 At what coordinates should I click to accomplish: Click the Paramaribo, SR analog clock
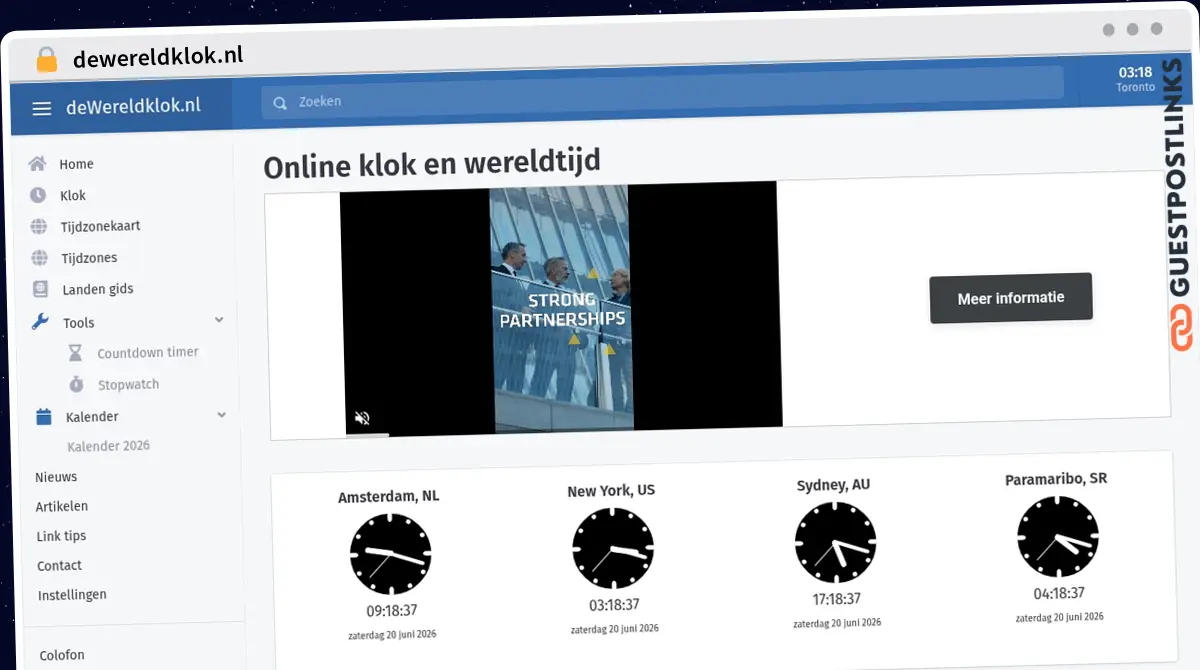click(x=1058, y=537)
